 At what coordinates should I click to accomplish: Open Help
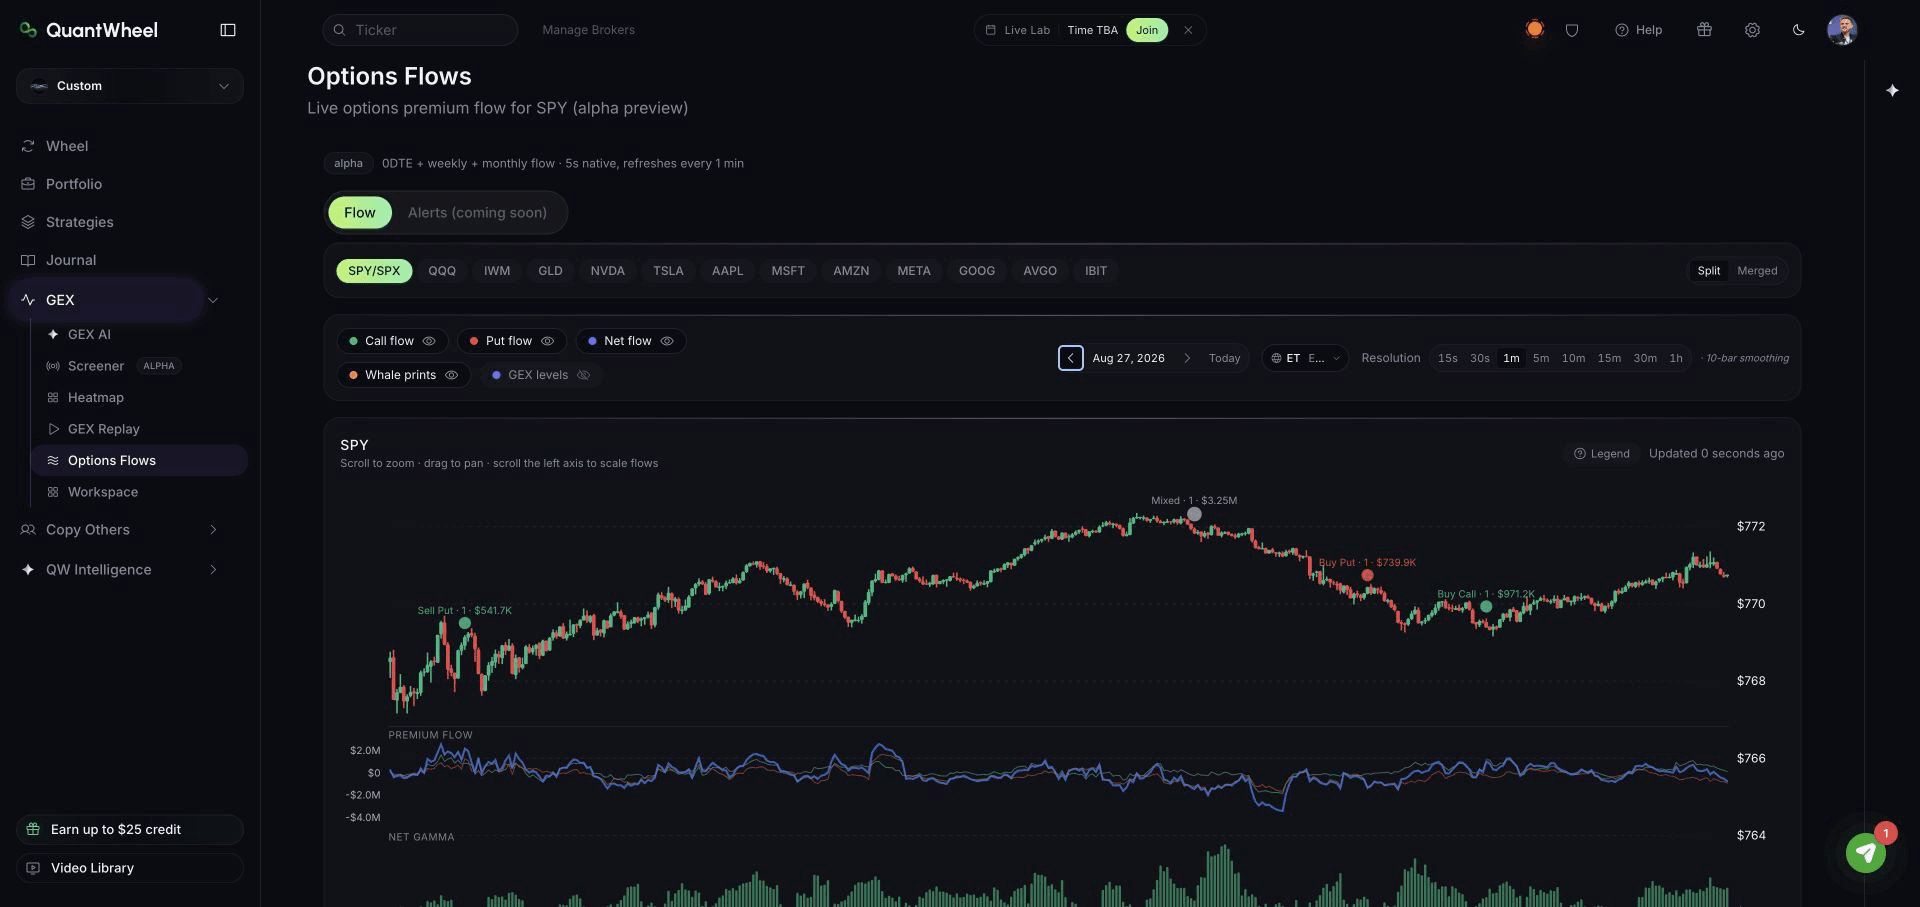1638,30
